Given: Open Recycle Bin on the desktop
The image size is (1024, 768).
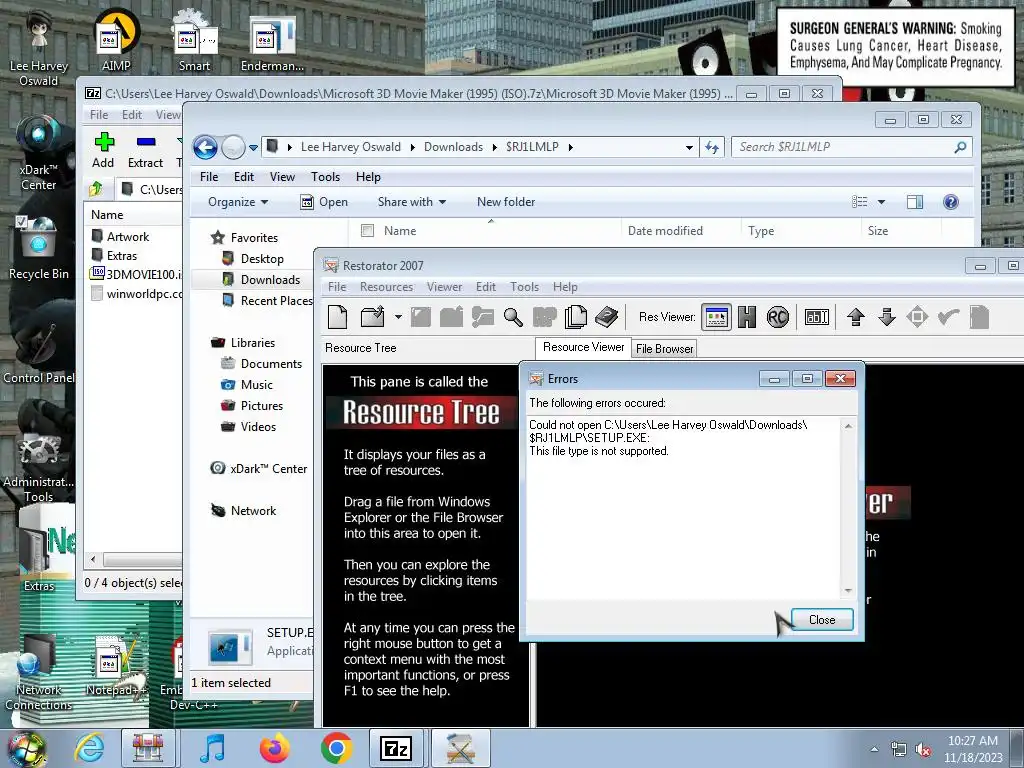Looking at the screenshot, I should (x=39, y=248).
